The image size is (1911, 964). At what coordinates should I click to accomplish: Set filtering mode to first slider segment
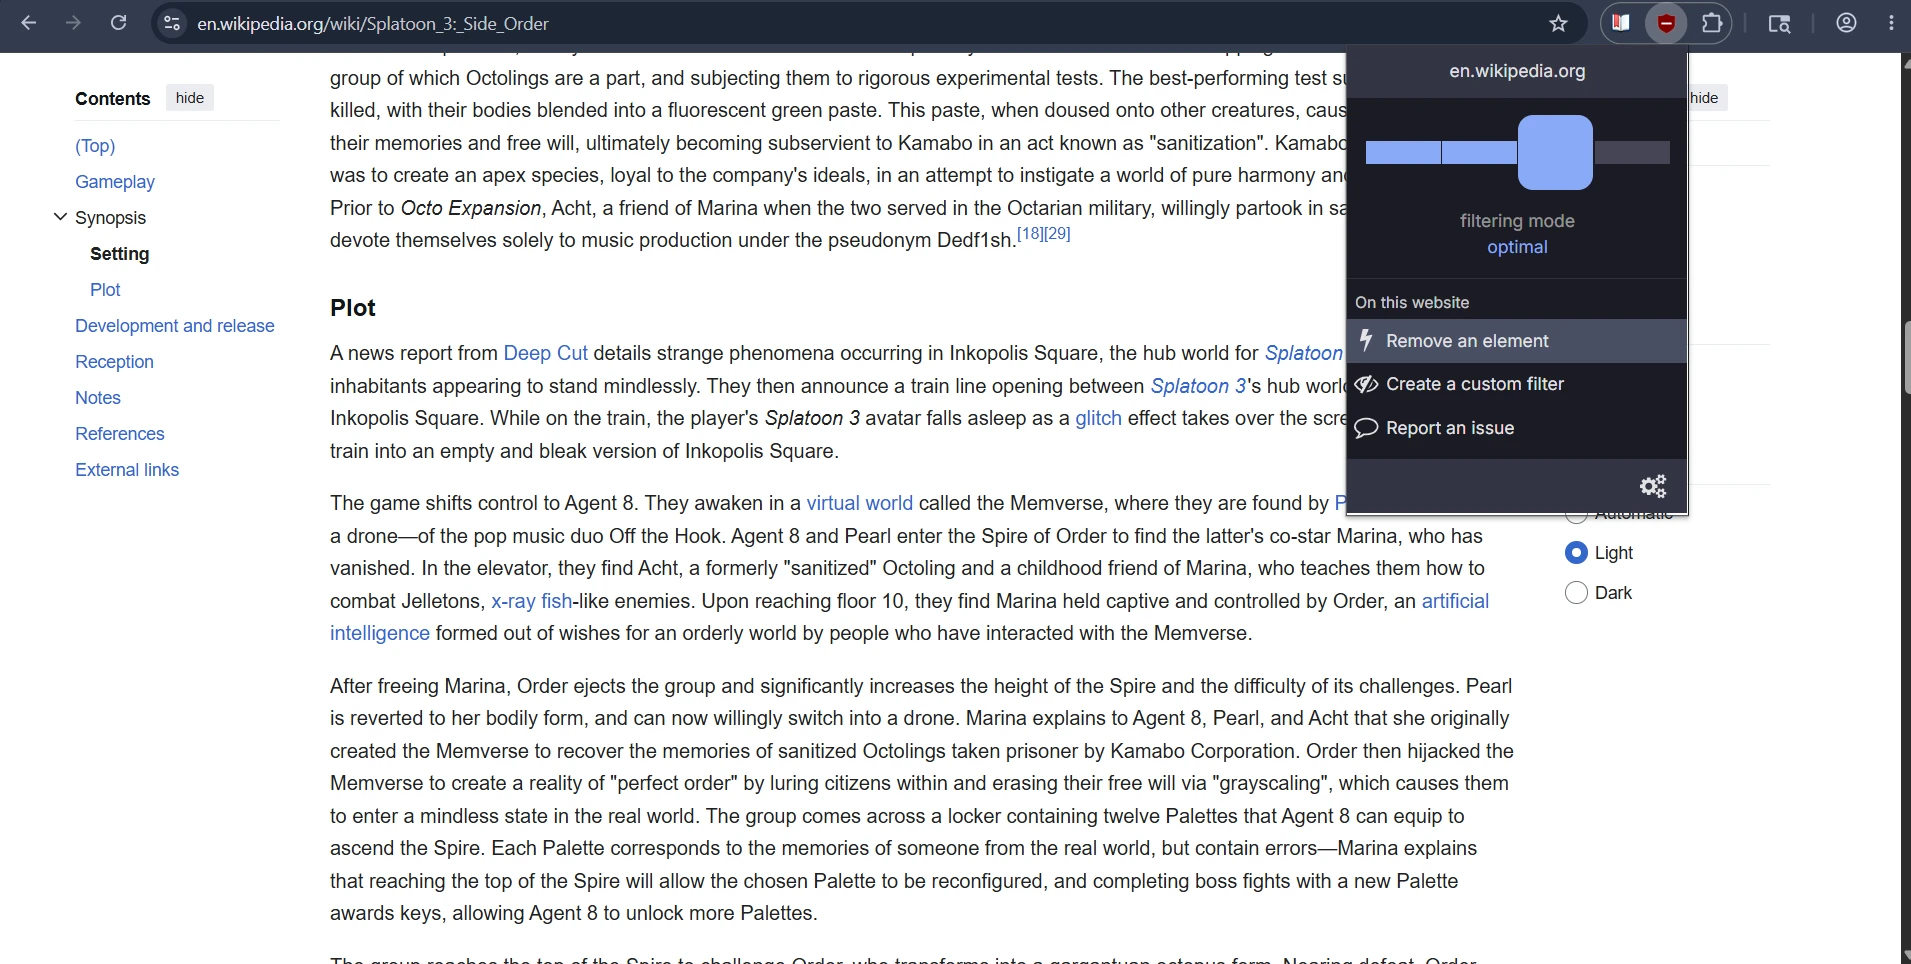(1403, 152)
